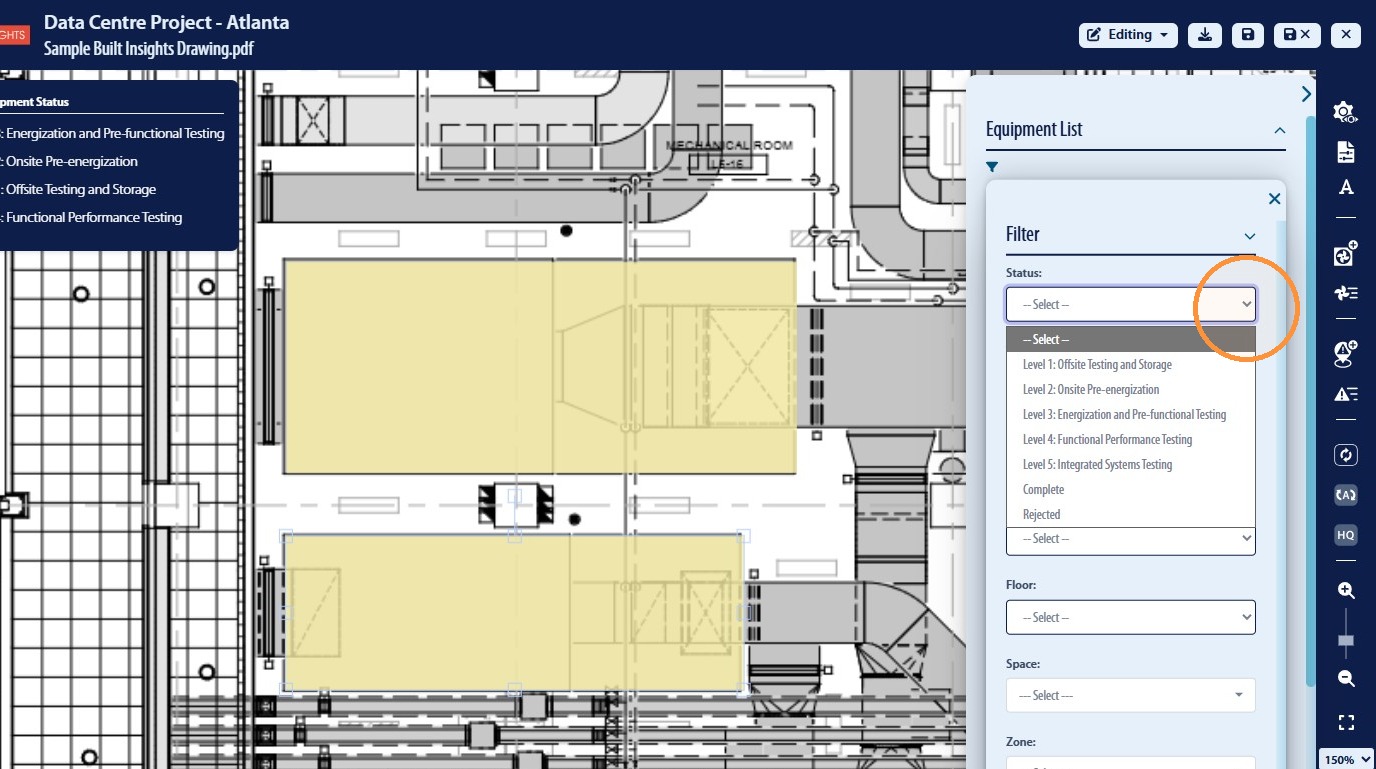1376x769 pixels.
Task: Add new equipment using fan-plus icon
Action: pyautogui.click(x=1345, y=255)
